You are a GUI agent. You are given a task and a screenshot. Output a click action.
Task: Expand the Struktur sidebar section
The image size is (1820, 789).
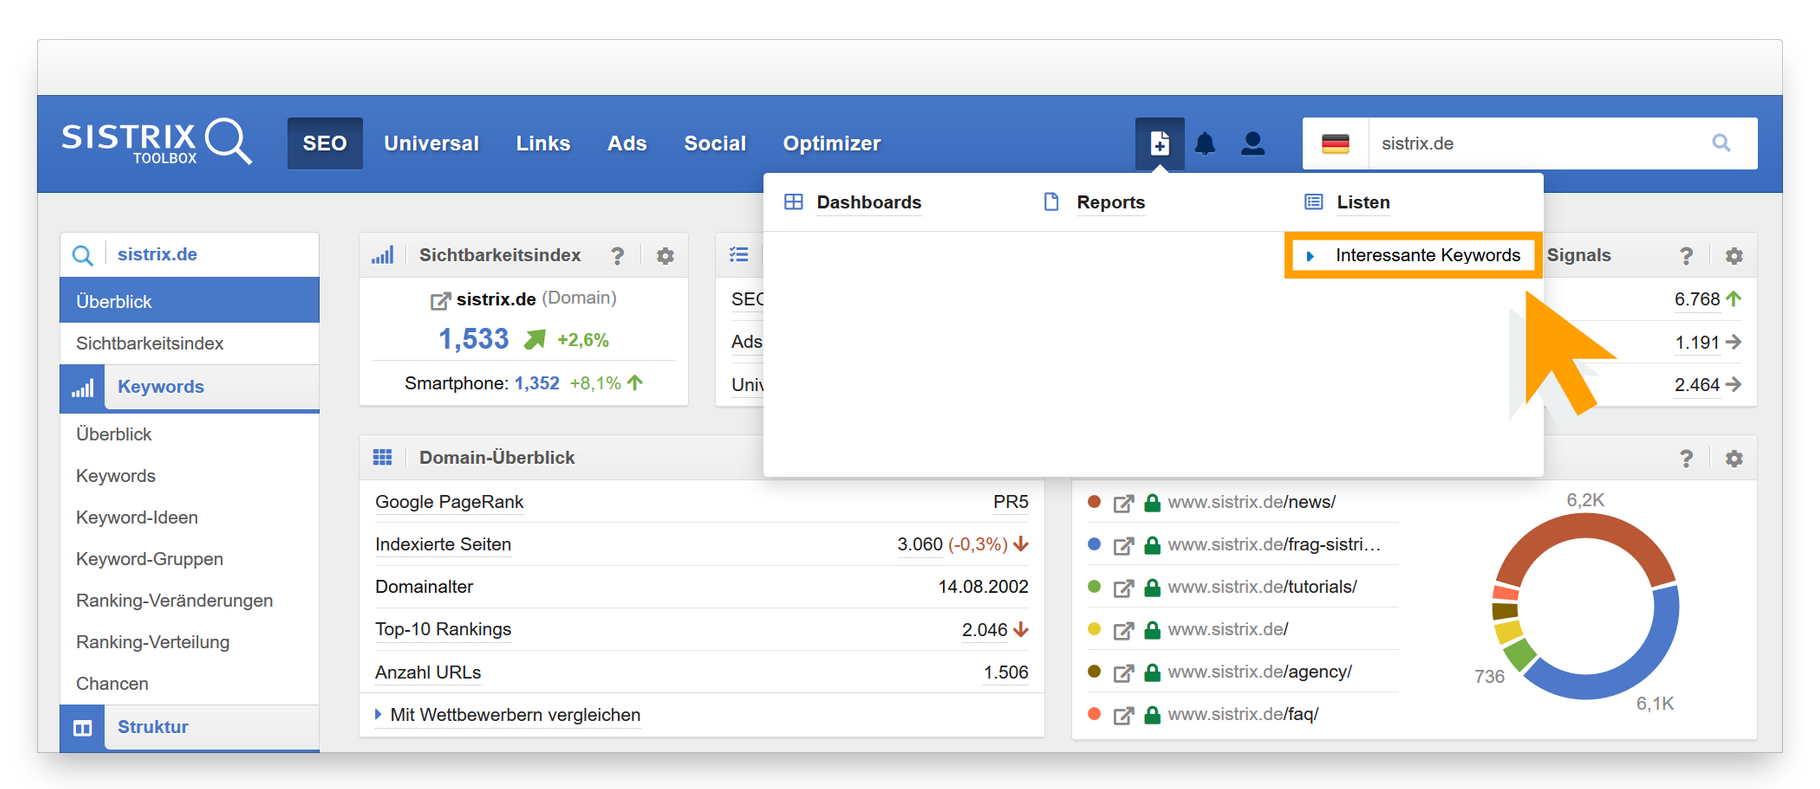(152, 727)
